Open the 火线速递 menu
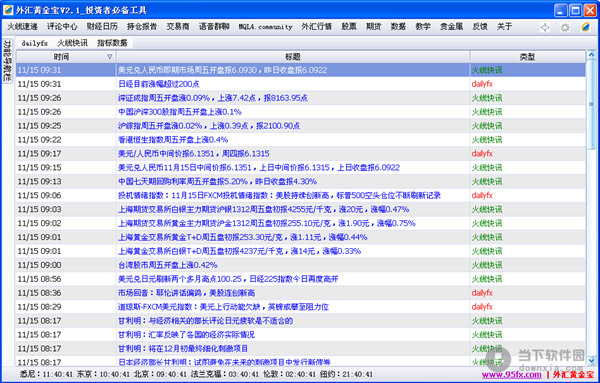 (x=23, y=26)
